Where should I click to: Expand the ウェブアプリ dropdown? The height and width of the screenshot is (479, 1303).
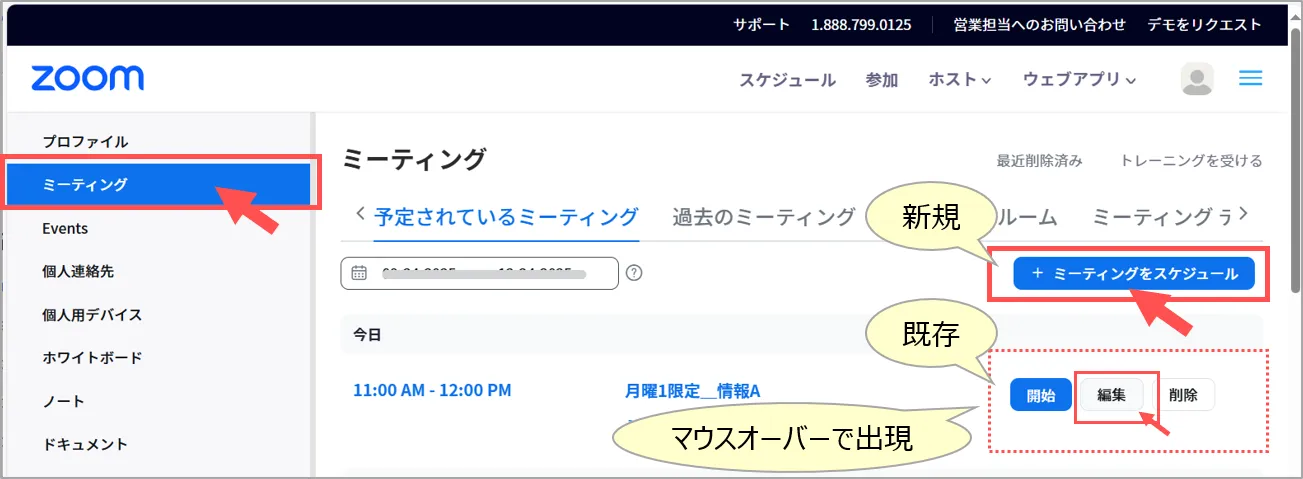1079,80
